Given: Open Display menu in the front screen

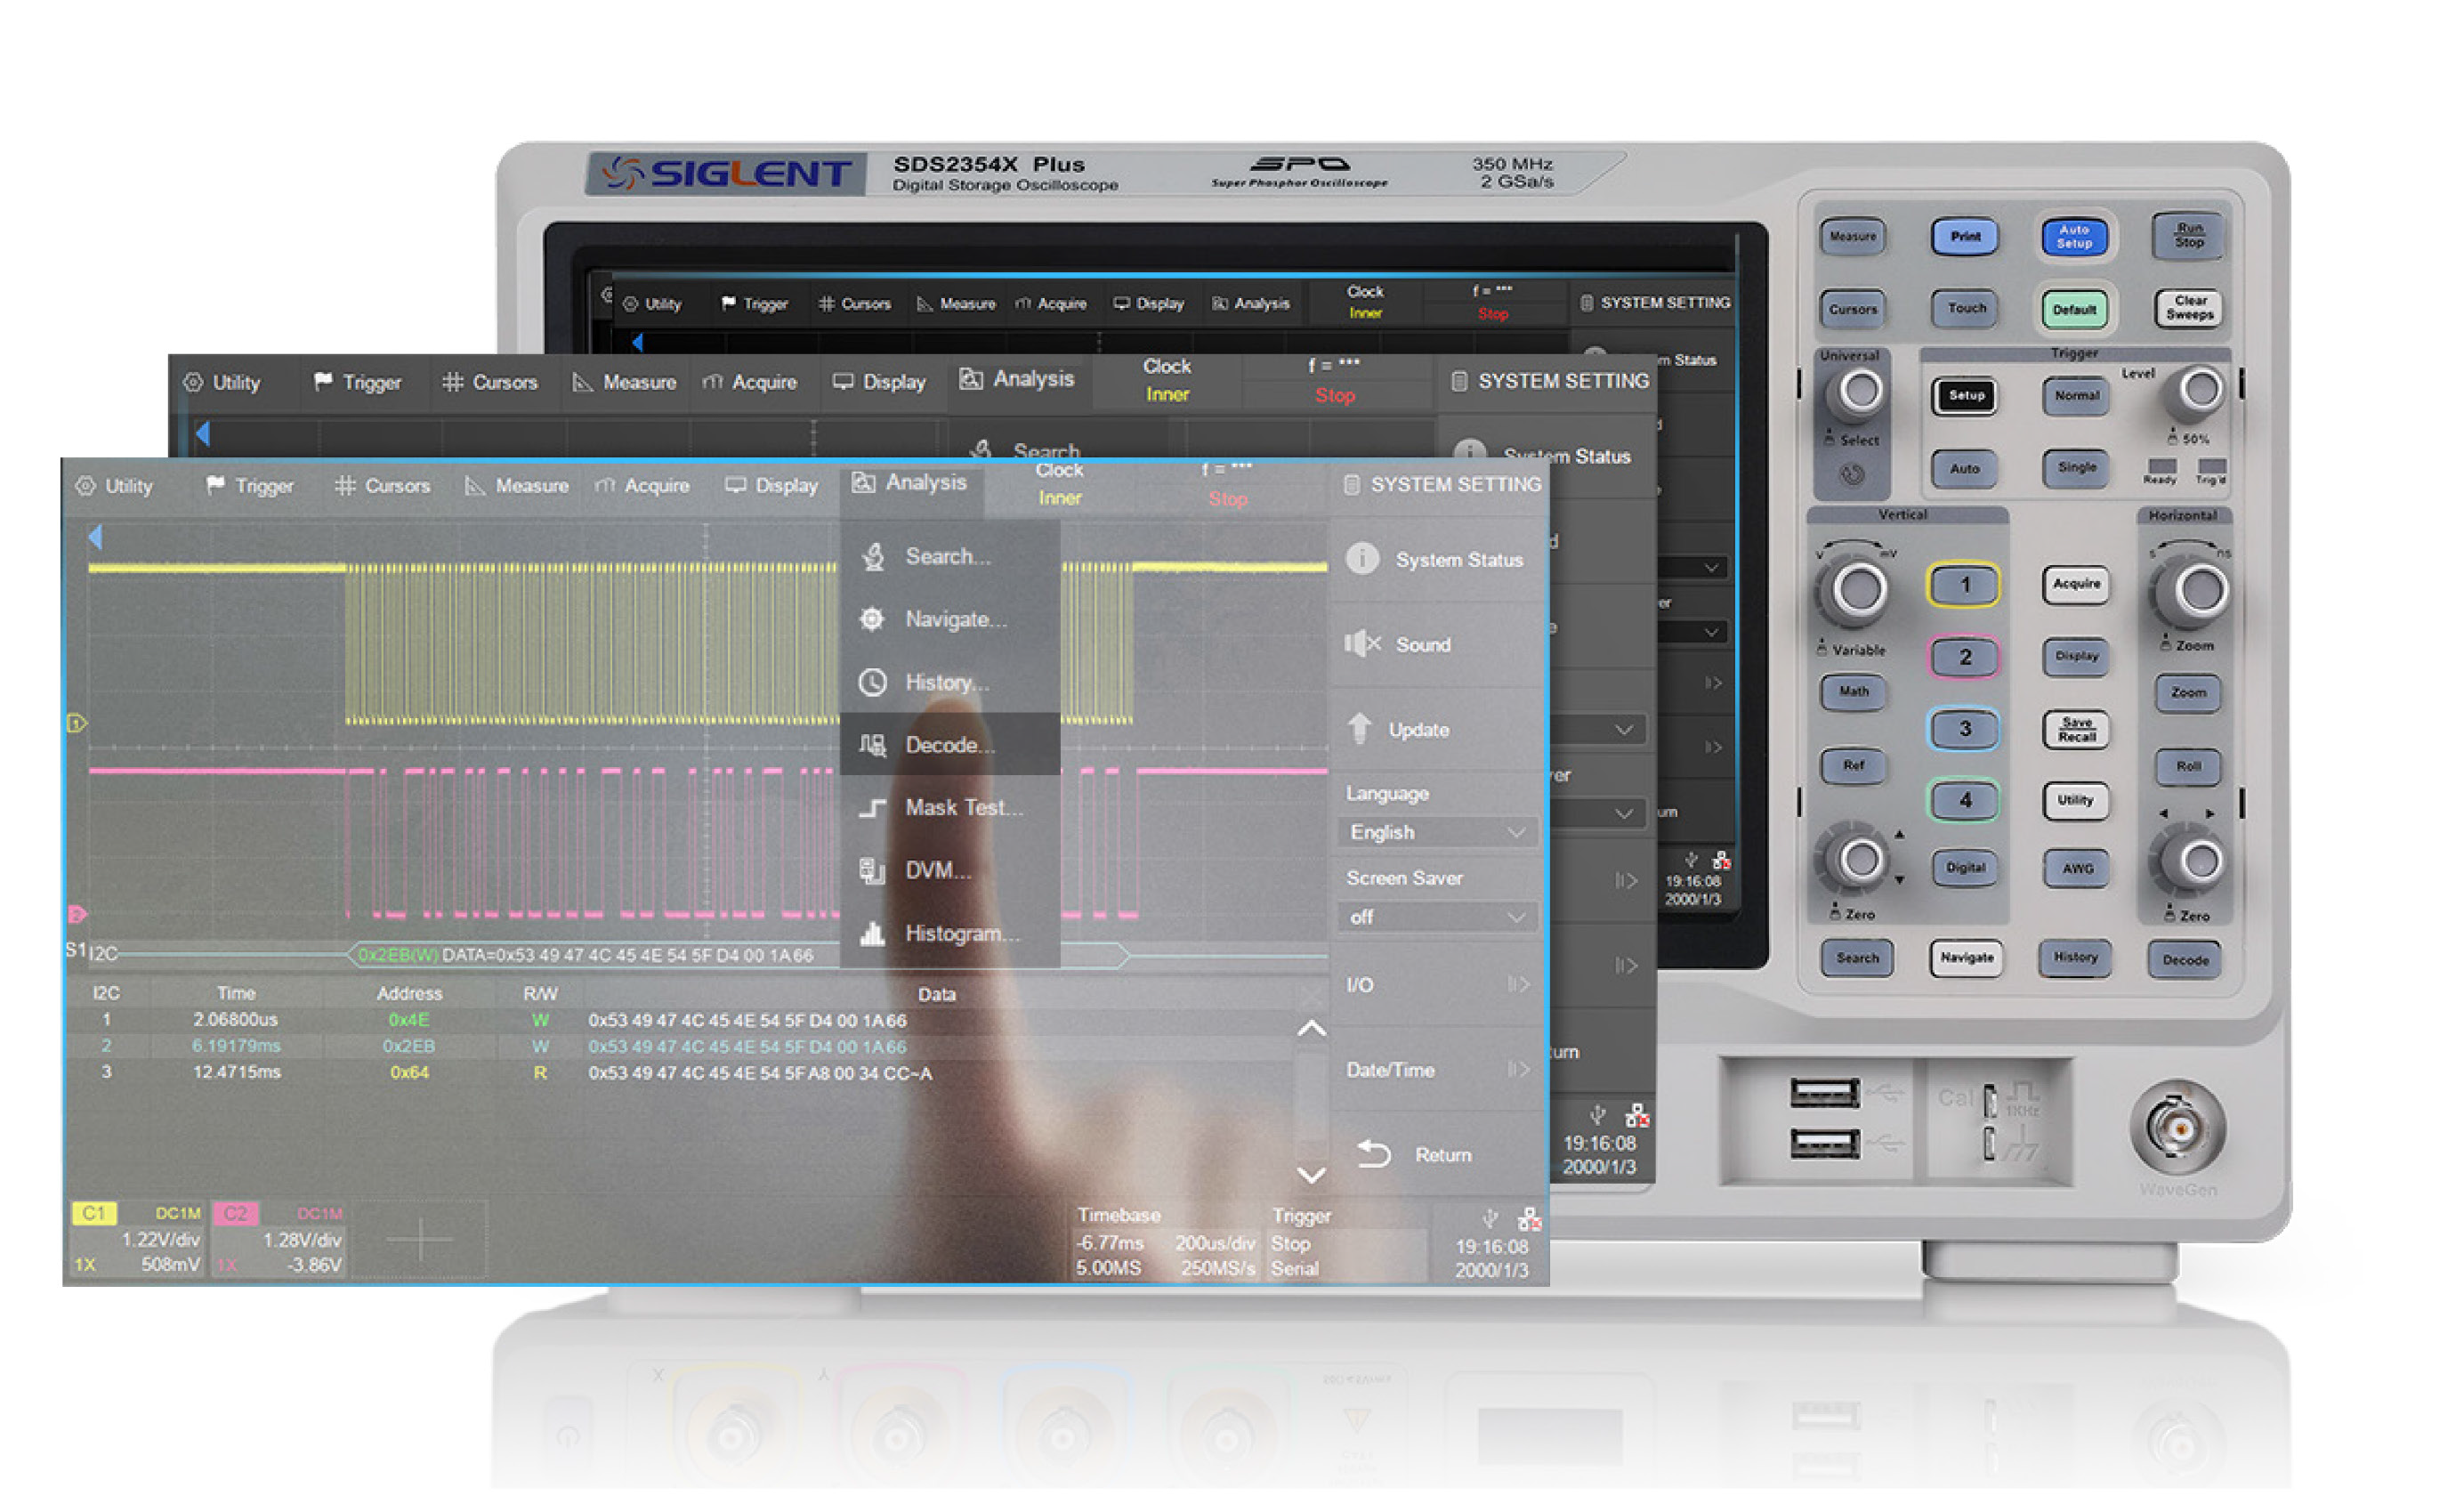Looking at the screenshot, I should pyautogui.click(x=772, y=486).
